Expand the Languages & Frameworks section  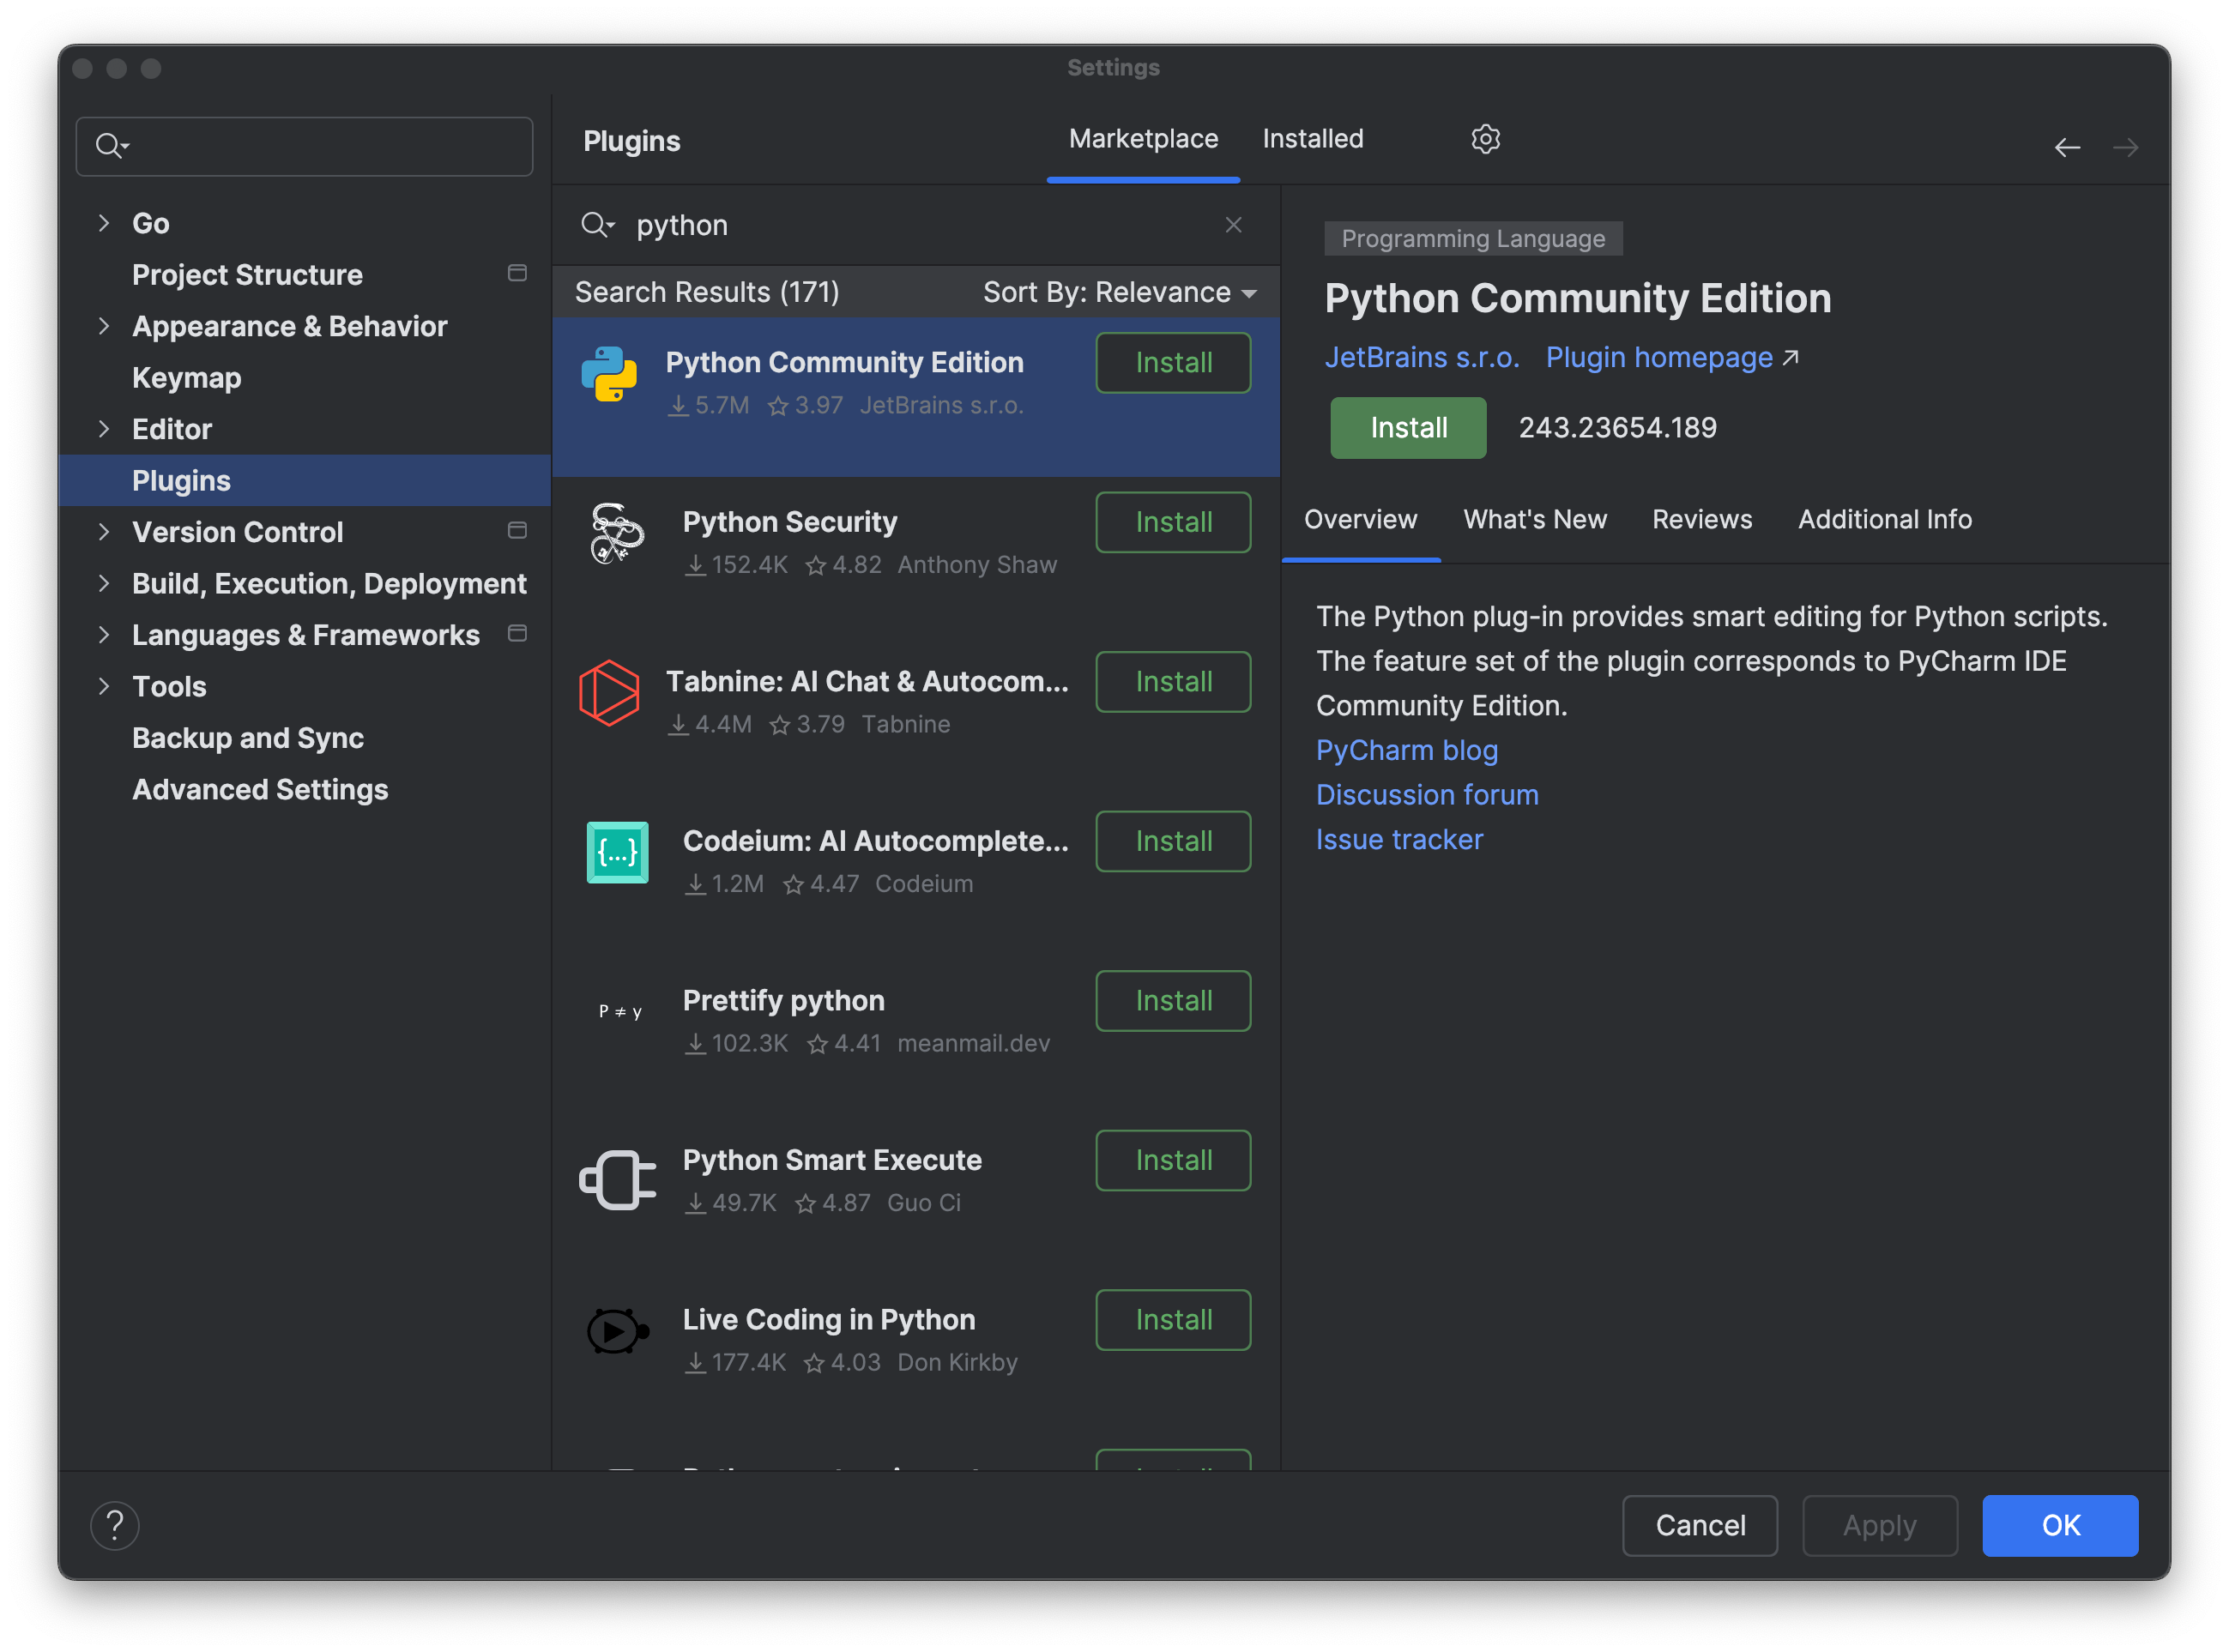(x=105, y=634)
